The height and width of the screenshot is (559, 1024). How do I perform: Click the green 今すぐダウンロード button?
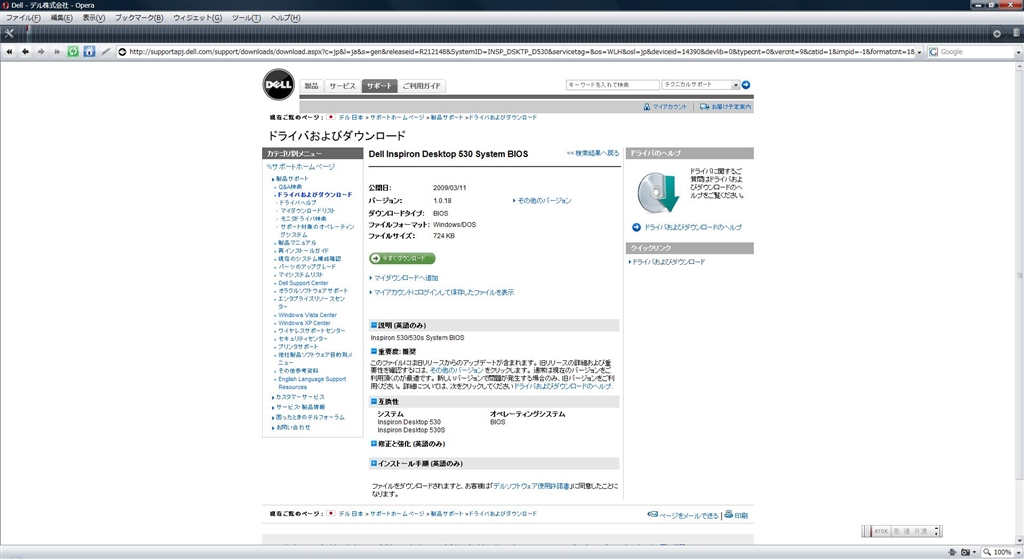402,258
